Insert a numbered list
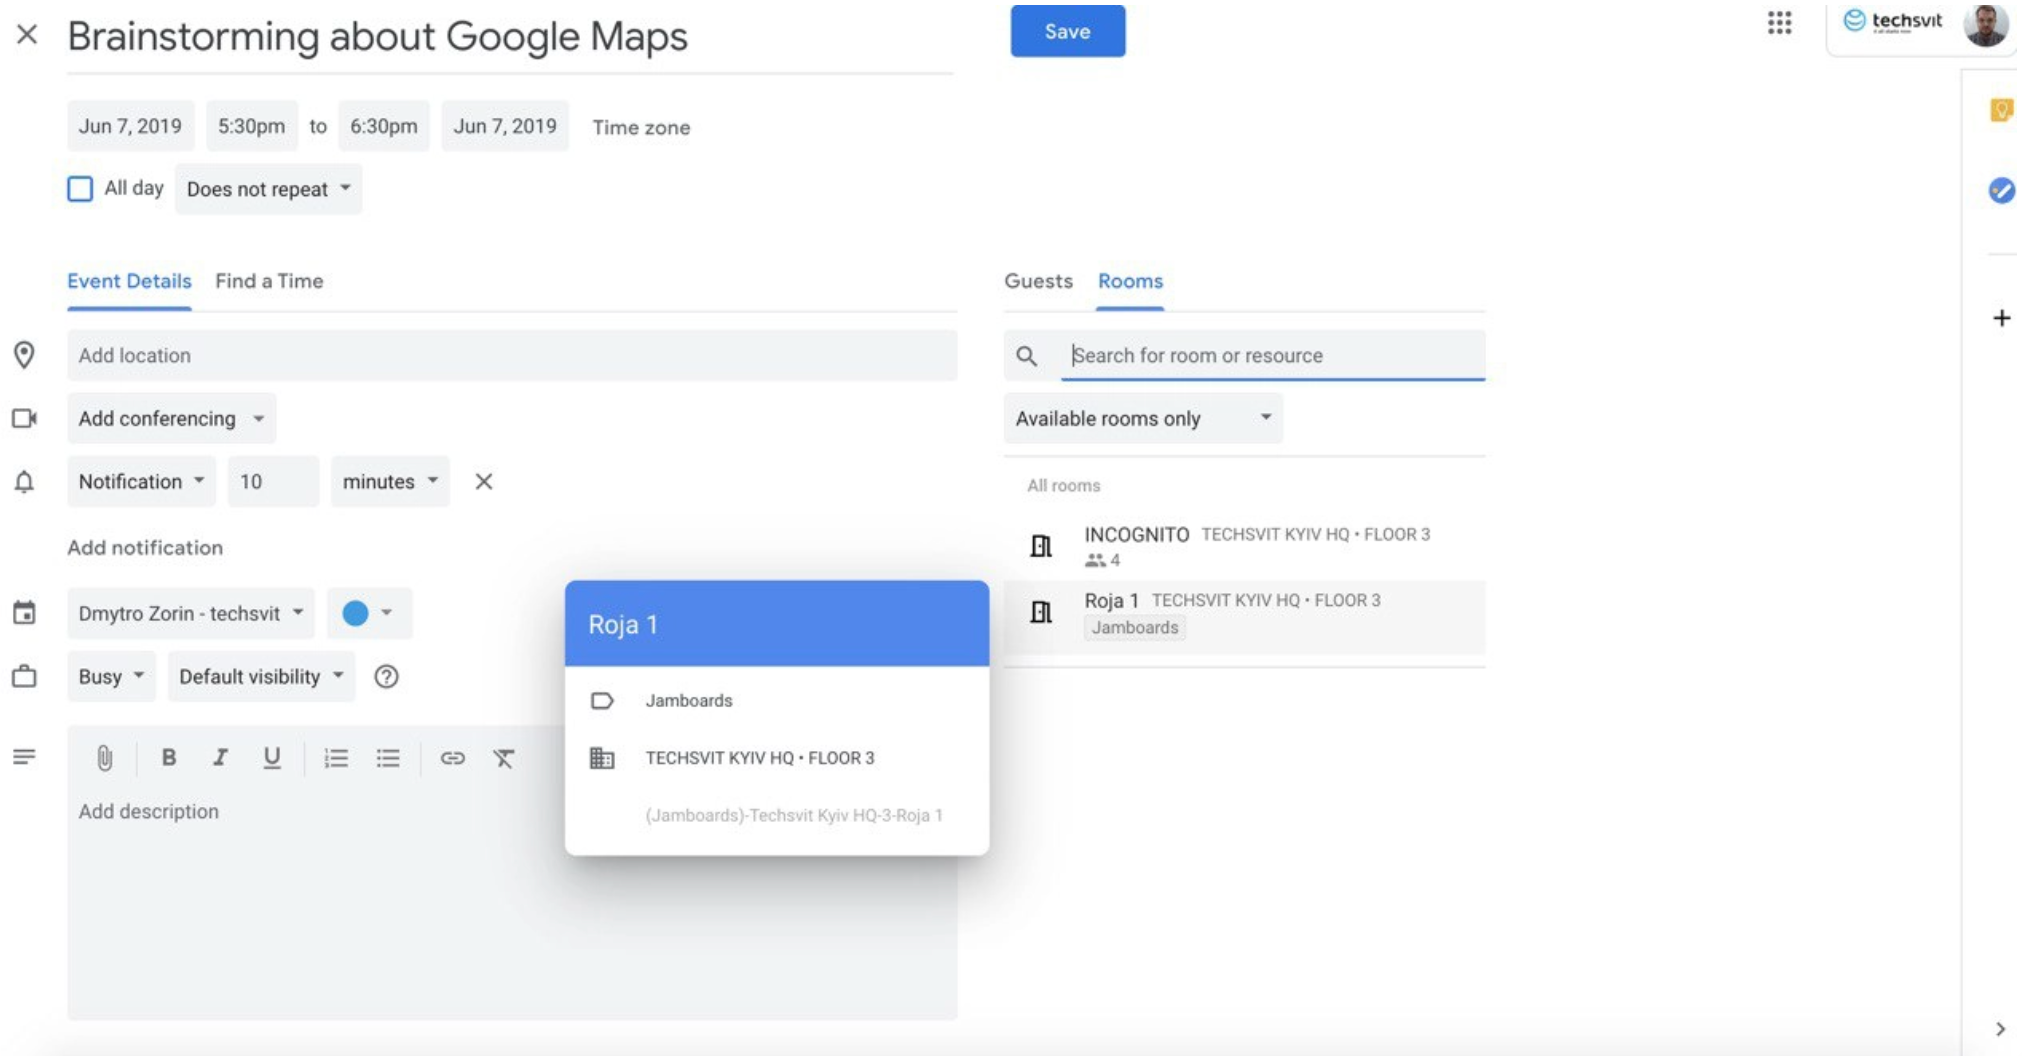 (x=336, y=758)
